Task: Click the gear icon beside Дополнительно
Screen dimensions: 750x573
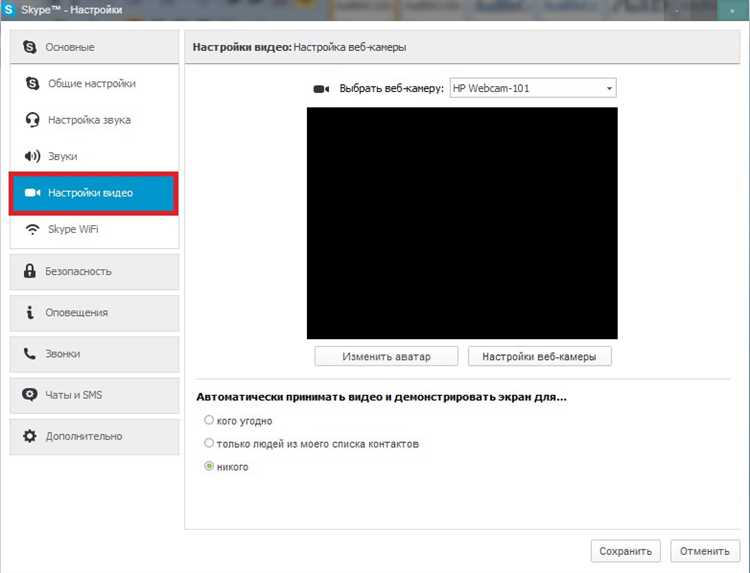Action: (30, 436)
